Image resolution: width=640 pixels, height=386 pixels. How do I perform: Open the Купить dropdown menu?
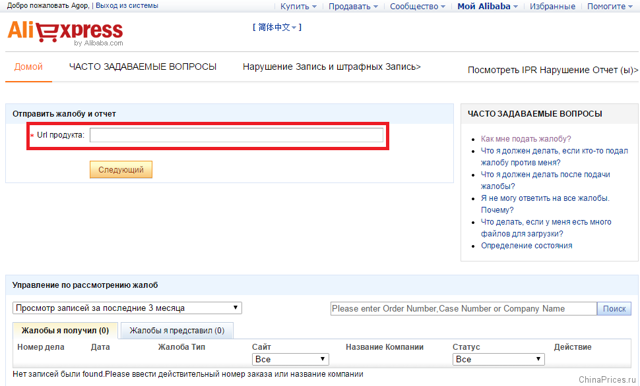(298, 6)
